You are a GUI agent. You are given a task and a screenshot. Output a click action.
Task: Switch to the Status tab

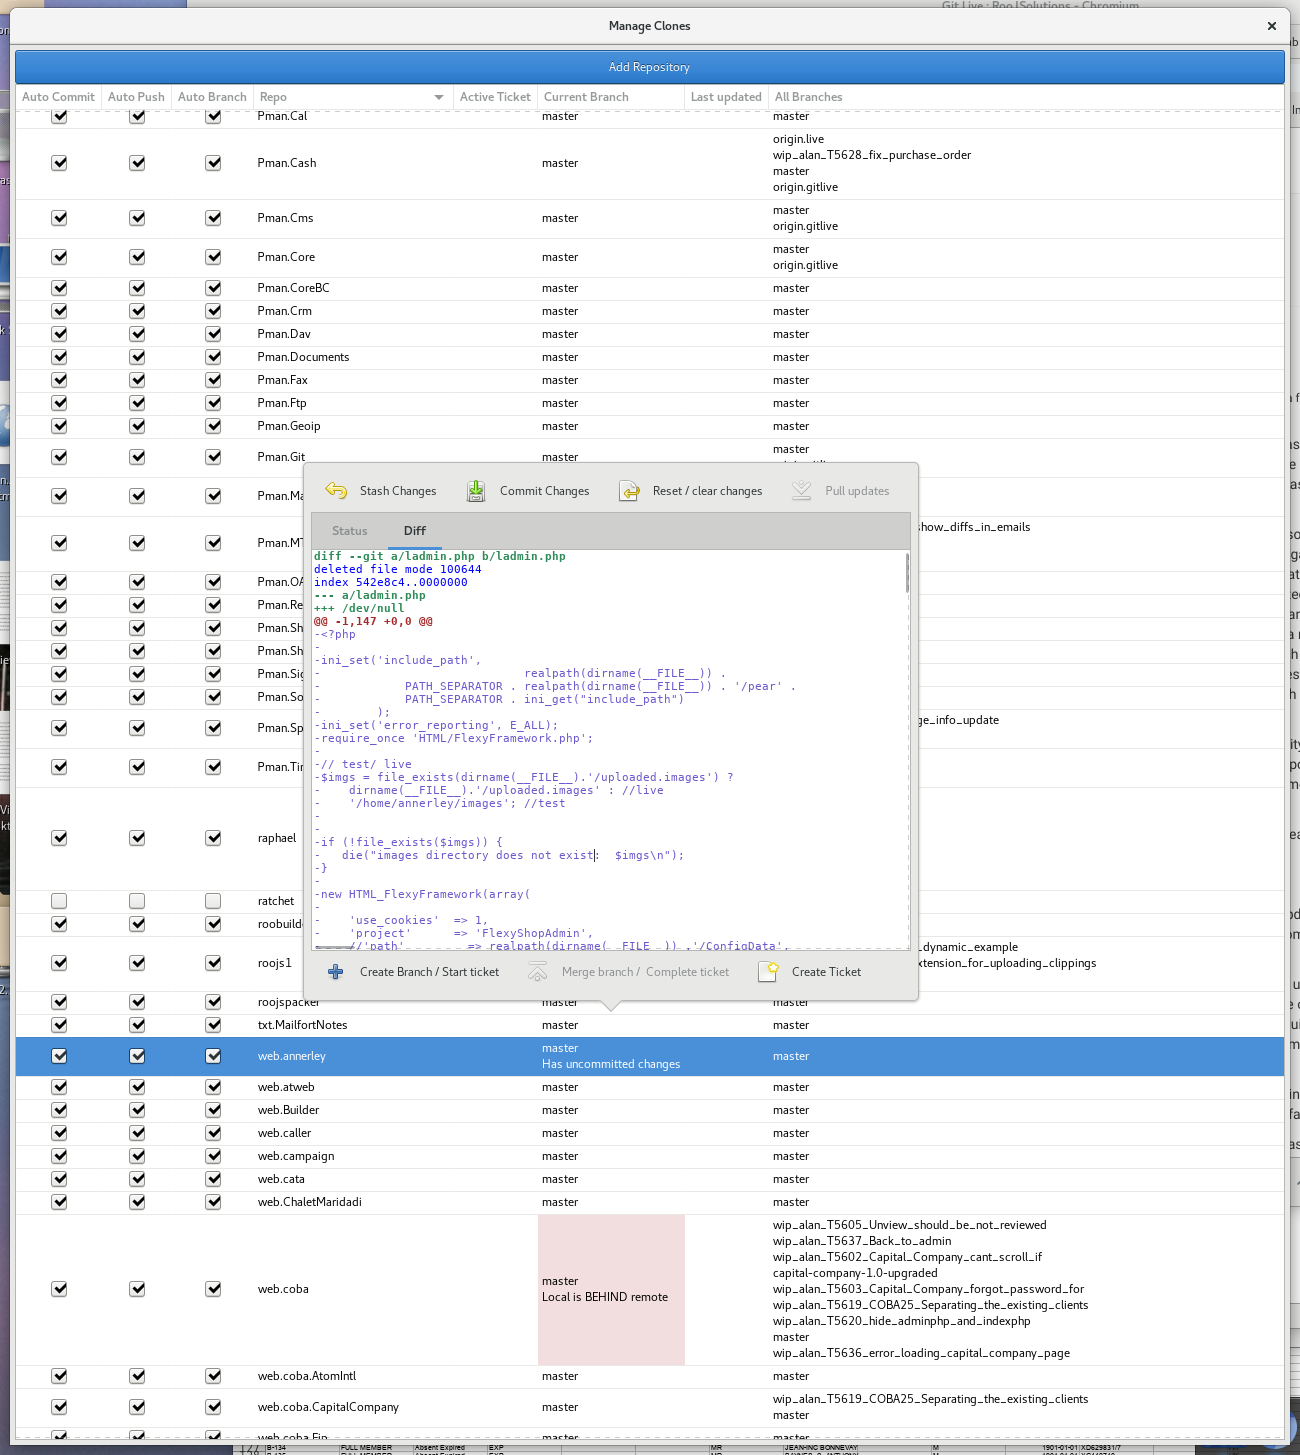(x=350, y=531)
